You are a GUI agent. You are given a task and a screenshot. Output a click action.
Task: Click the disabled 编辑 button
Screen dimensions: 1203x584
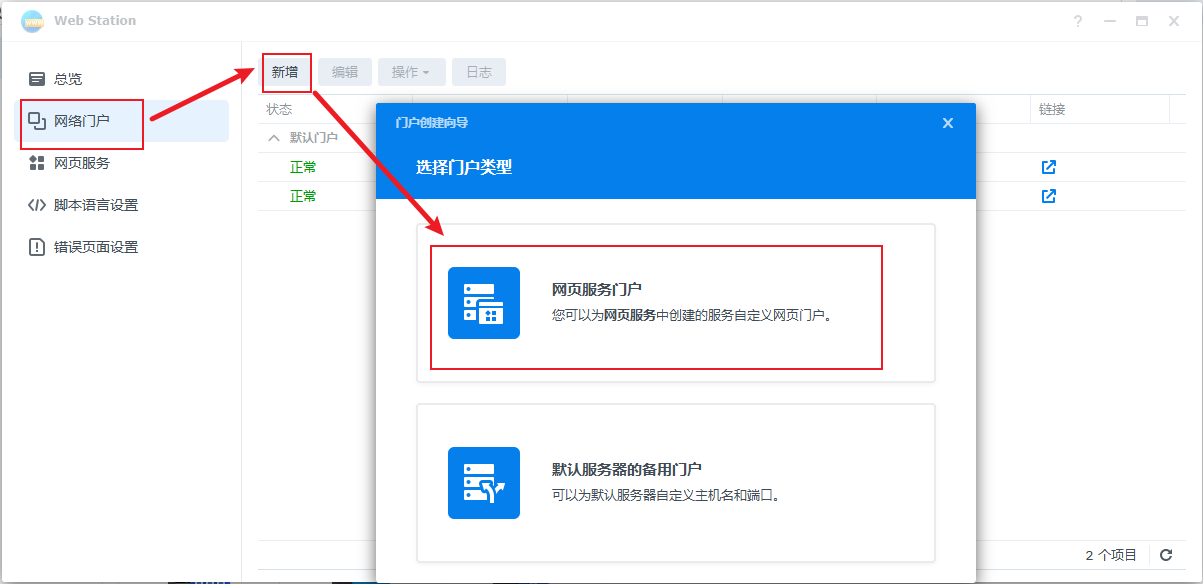345,72
